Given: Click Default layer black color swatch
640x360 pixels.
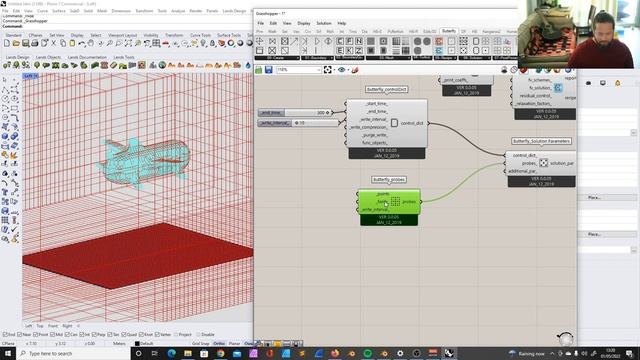Looking at the screenshot, I should (137, 344).
